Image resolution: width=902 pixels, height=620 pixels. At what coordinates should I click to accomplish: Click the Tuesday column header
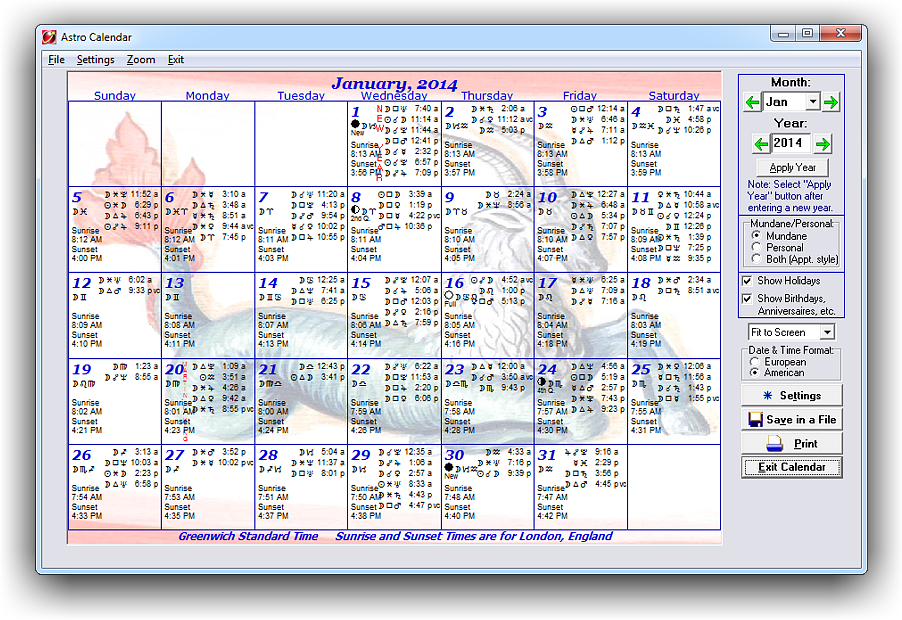click(x=301, y=96)
